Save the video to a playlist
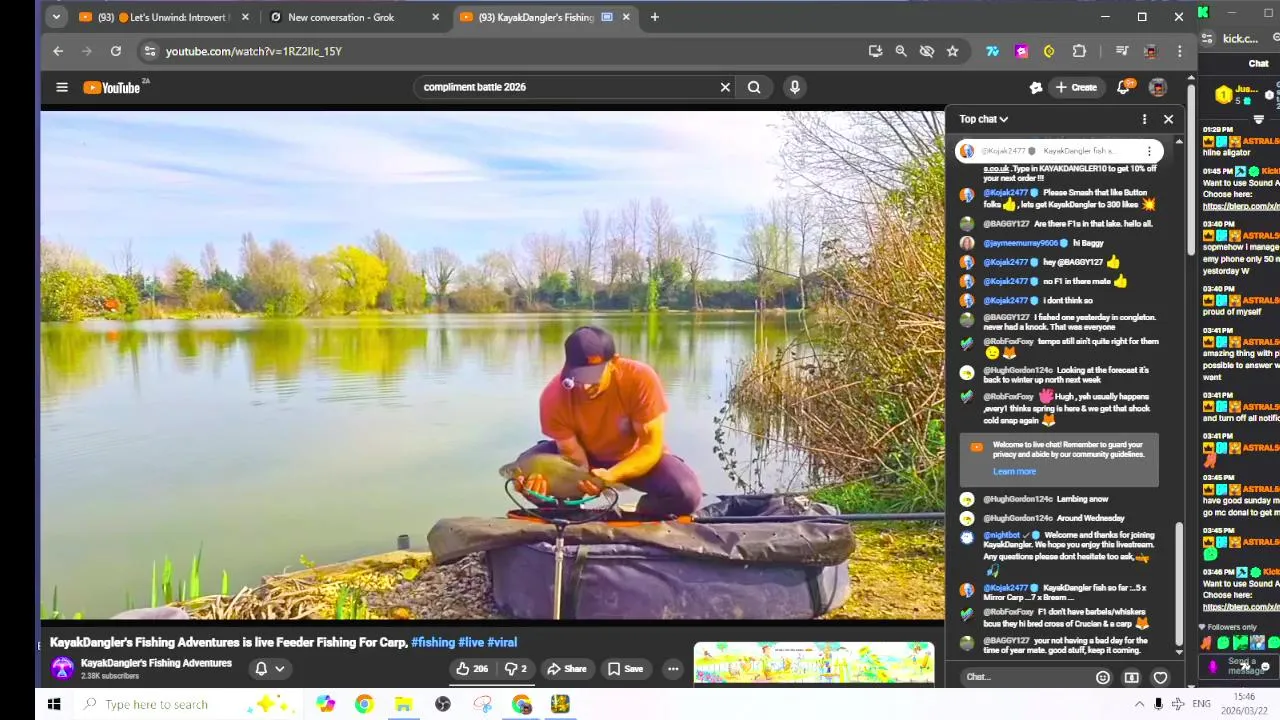The height and width of the screenshot is (720, 1280). point(625,669)
